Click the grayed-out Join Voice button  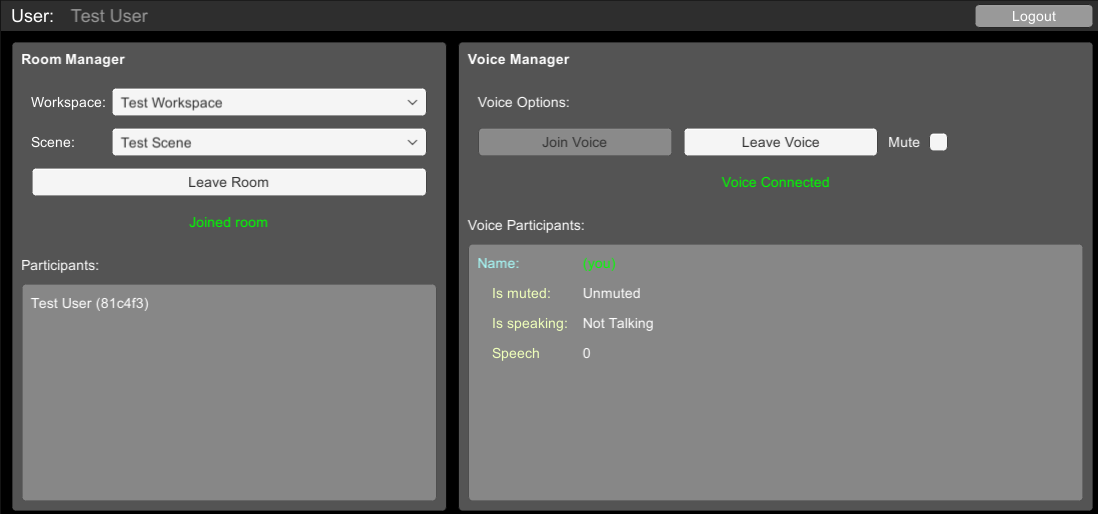[x=575, y=142]
